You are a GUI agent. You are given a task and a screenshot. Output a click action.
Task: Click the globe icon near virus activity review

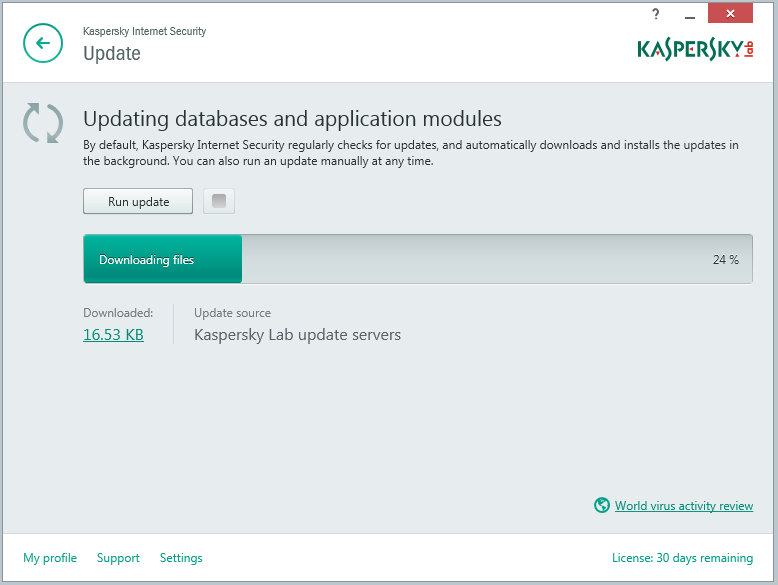(602, 505)
